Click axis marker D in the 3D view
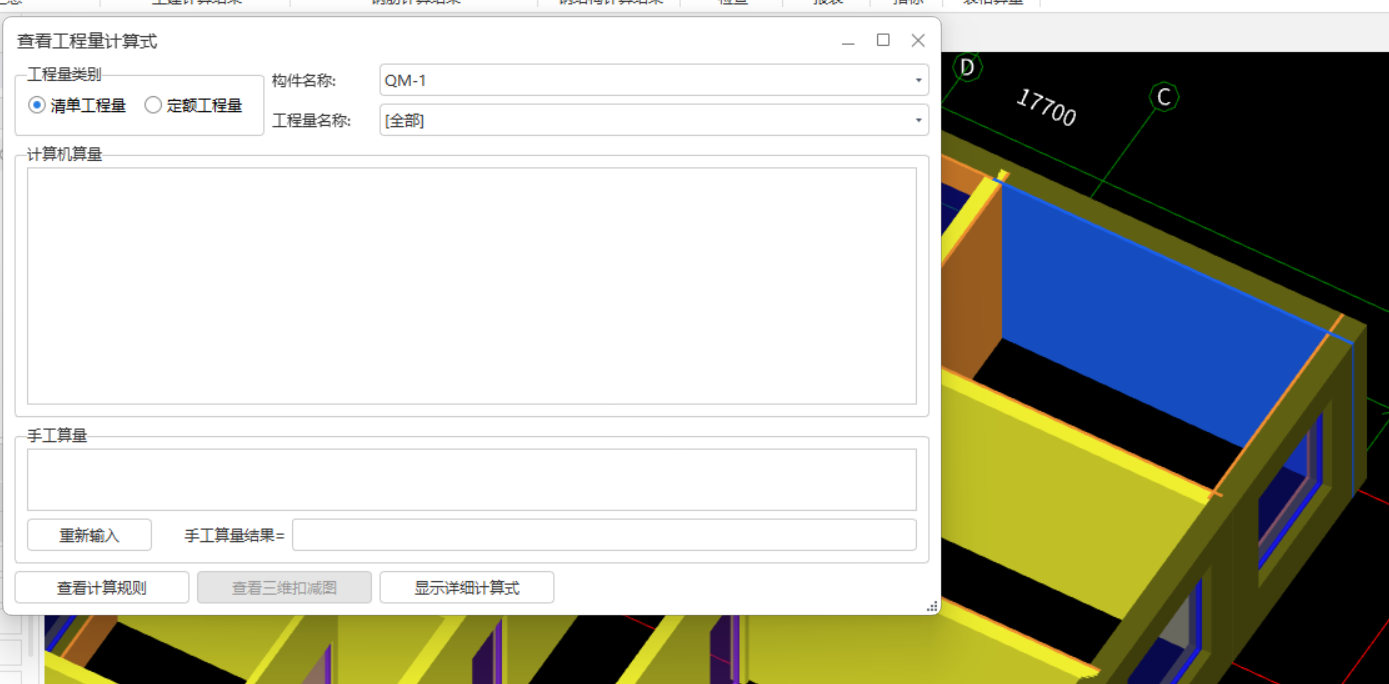Screen dimensions: 1389x684 click(x=967, y=67)
